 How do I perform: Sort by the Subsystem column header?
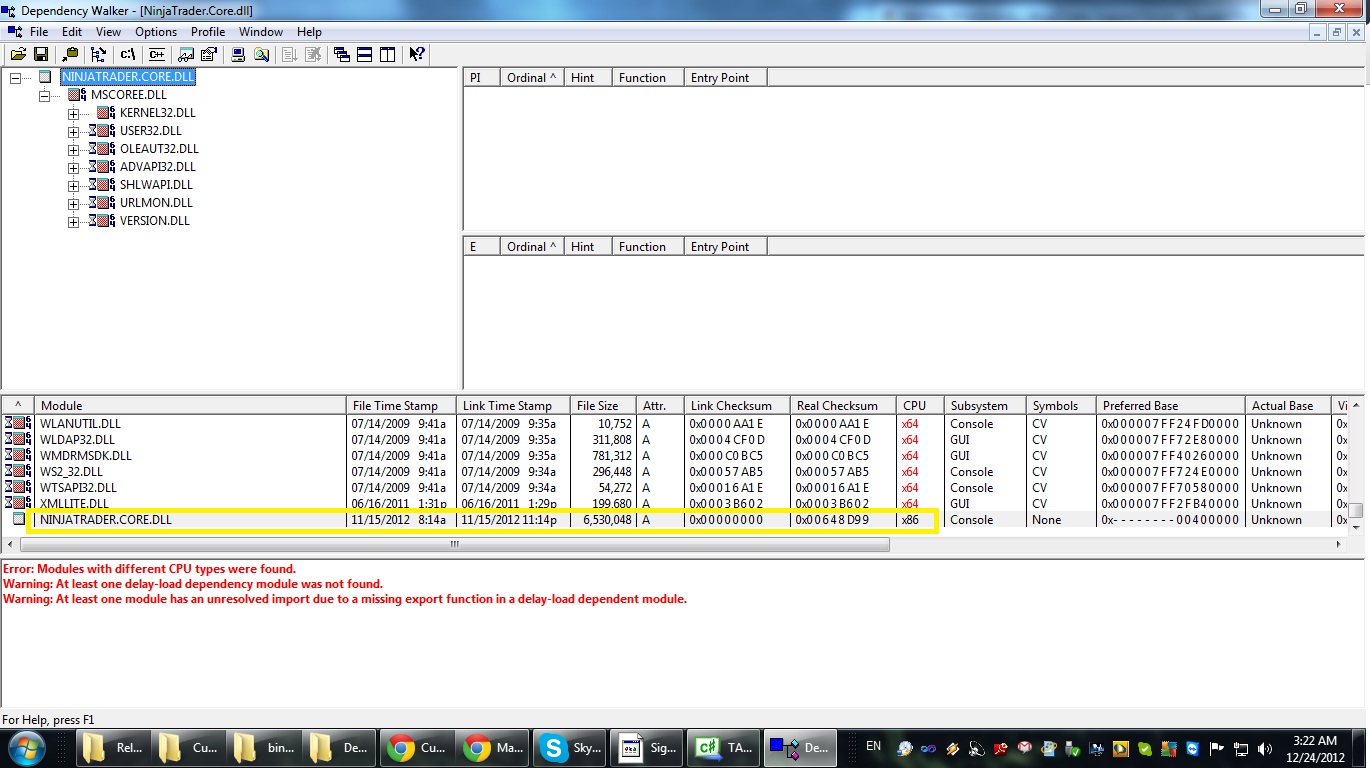(985, 406)
